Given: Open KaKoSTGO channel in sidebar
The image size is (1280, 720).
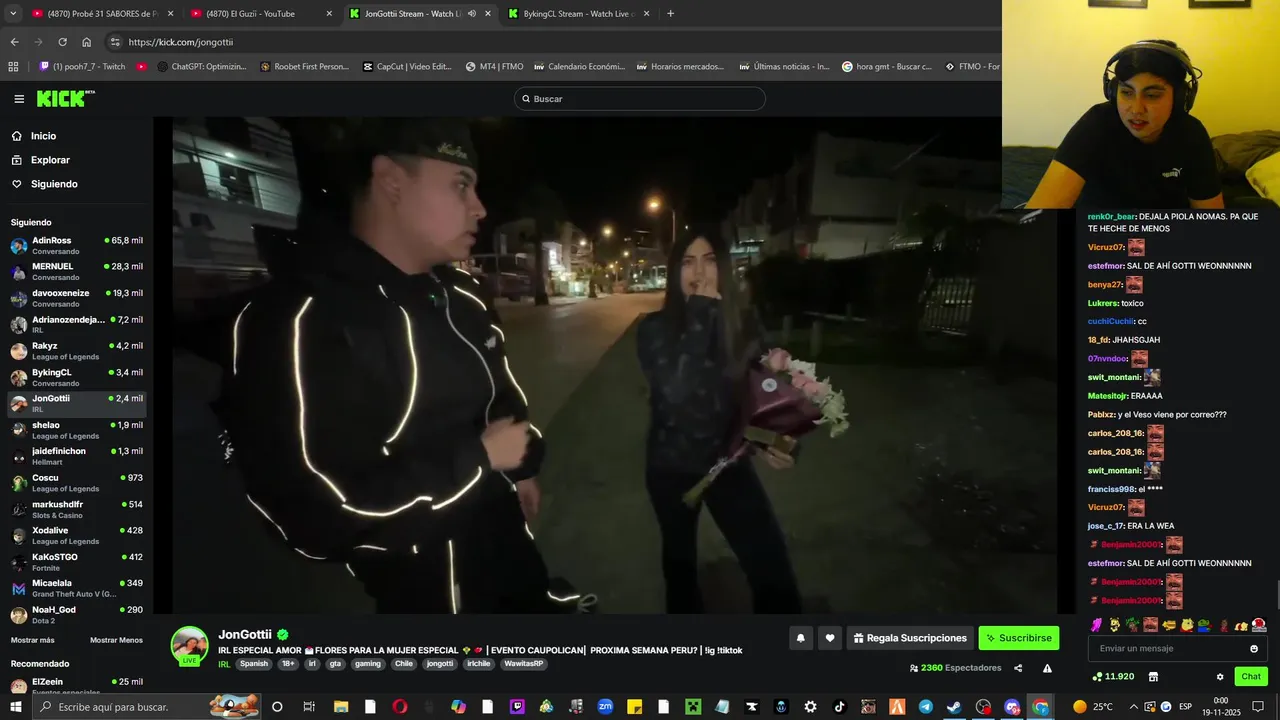Looking at the screenshot, I should tap(77, 562).
